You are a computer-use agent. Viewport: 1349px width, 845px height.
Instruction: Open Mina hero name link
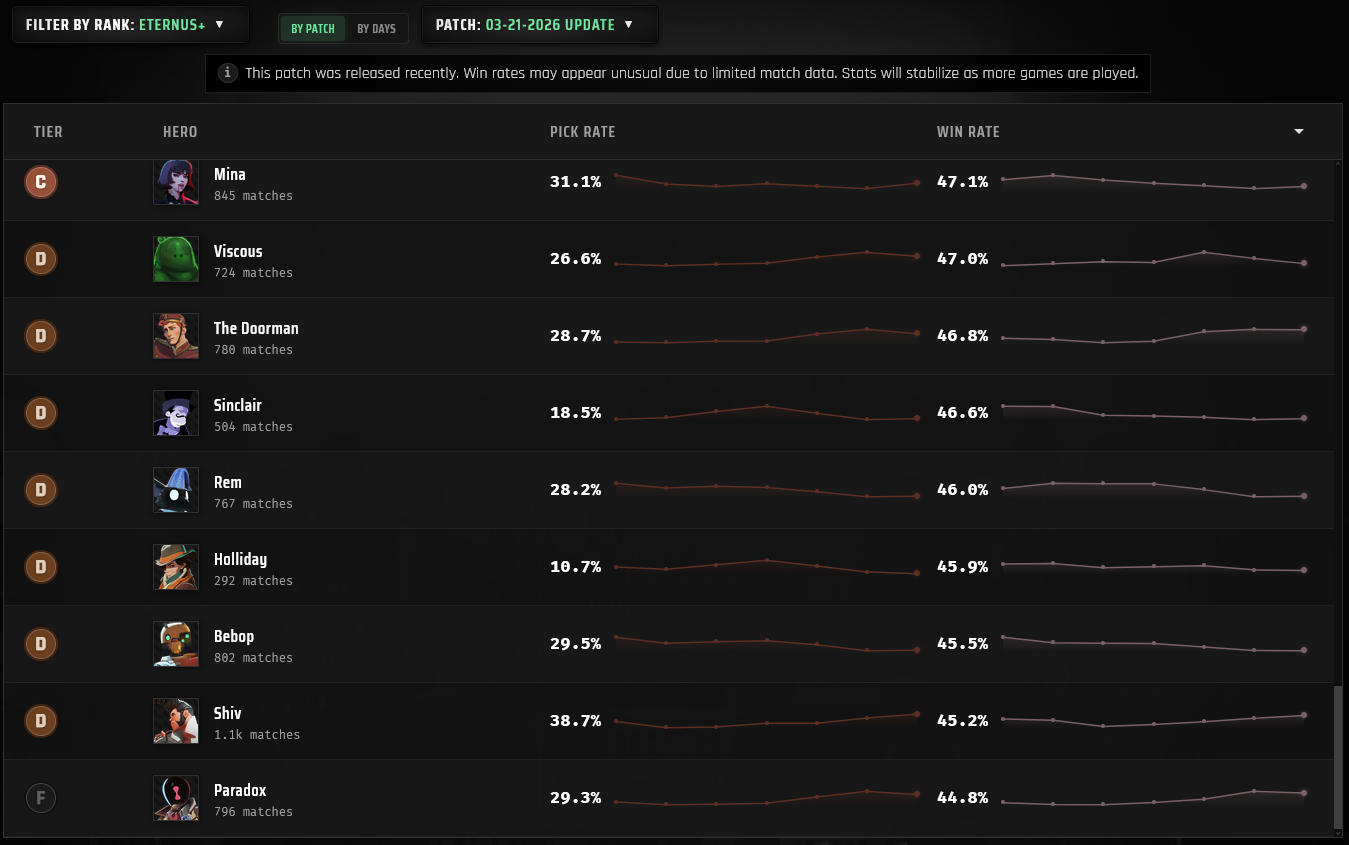[x=230, y=174]
